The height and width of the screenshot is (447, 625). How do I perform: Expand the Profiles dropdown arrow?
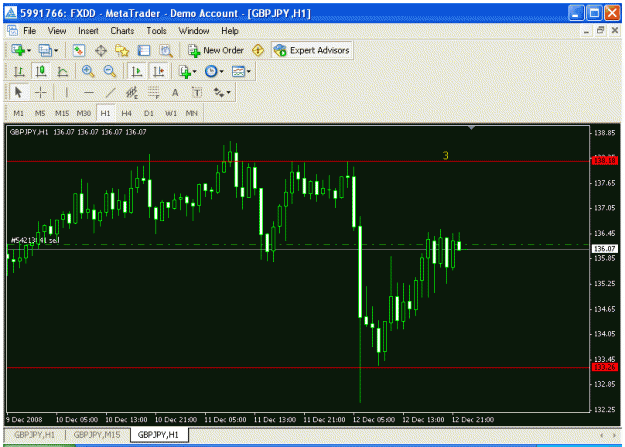56,51
